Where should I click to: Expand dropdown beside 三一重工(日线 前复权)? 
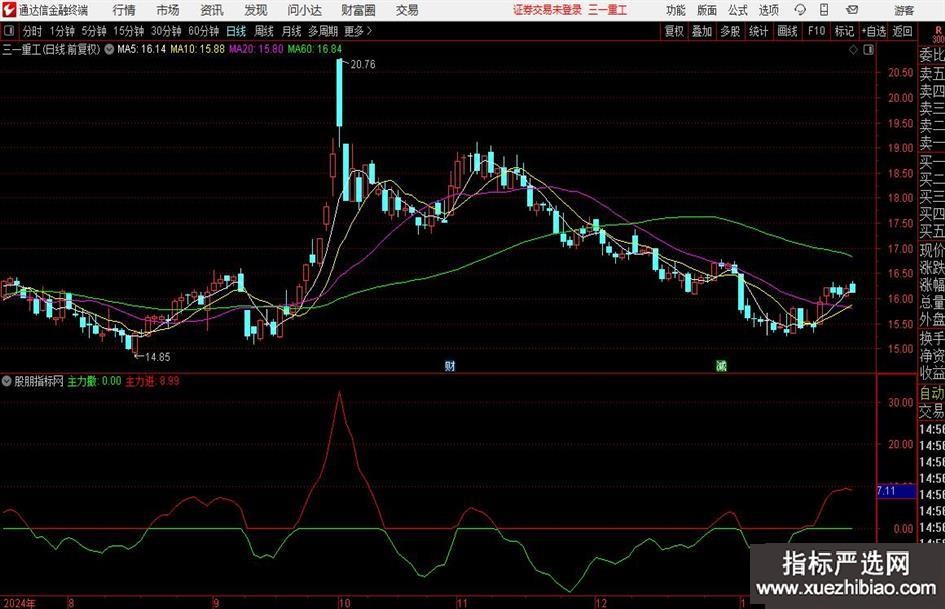[x=109, y=49]
